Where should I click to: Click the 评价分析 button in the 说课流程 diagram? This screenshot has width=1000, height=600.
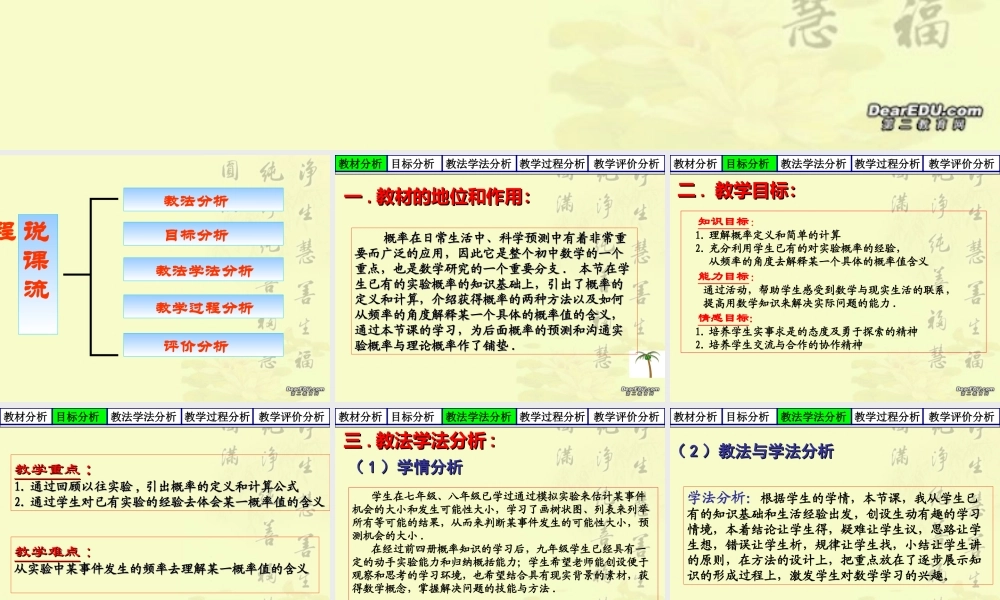click(203, 345)
